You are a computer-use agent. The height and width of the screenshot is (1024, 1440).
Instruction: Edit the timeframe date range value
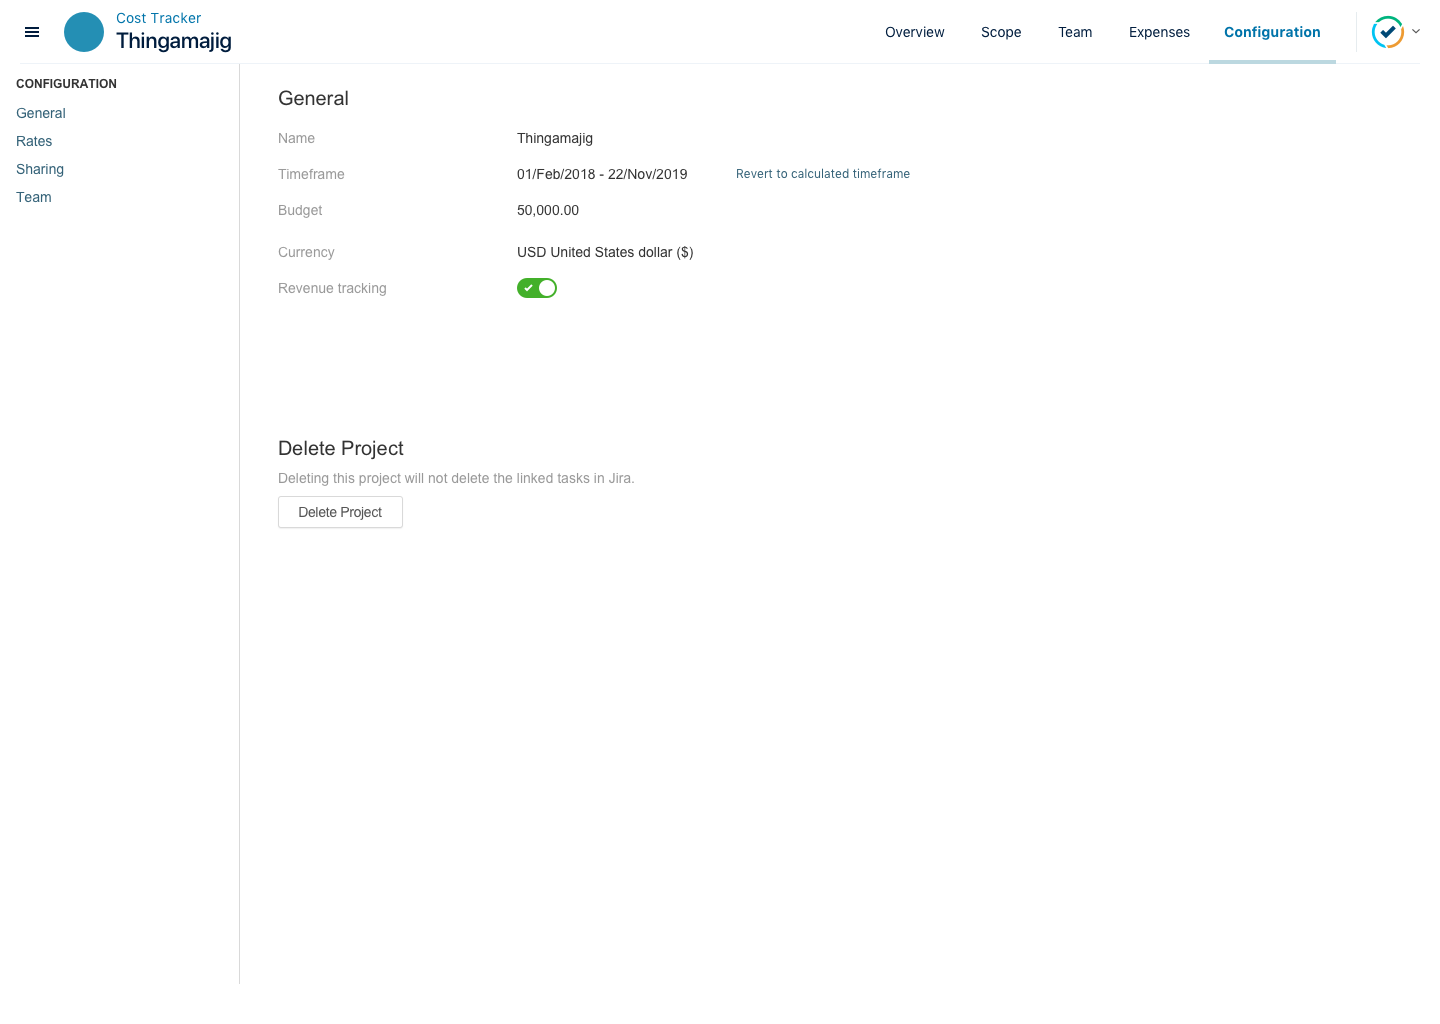602,174
